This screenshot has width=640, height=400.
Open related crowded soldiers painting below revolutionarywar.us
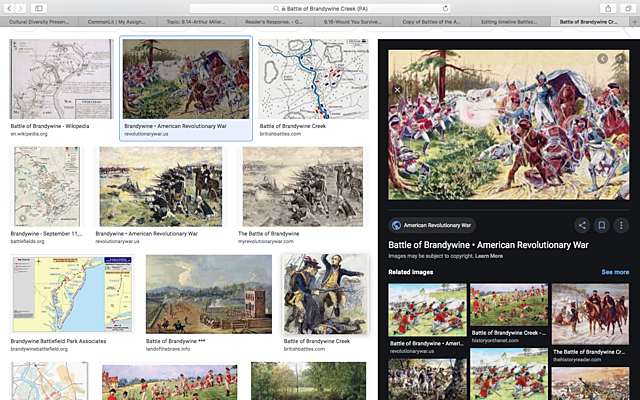tap(427, 379)
